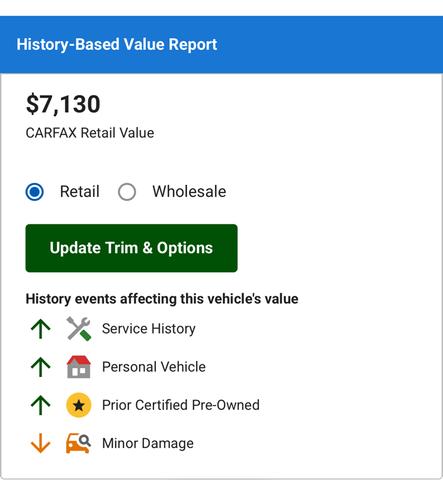Select the Wholesale radio button
This screenshot has height=480, width=443.
coord(127,192)
